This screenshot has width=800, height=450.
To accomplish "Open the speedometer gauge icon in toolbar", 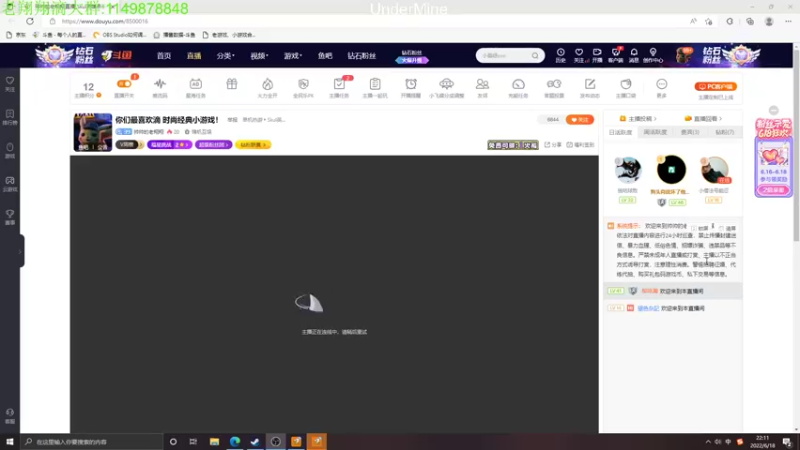I will click(518, 84).
